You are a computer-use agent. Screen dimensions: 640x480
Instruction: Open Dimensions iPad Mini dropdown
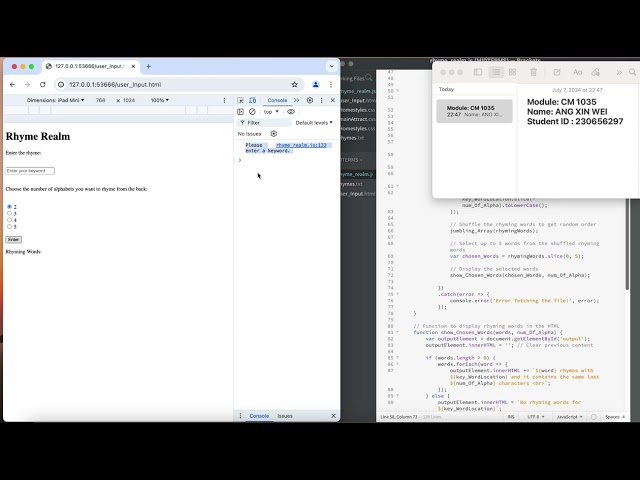[x=56, y=100]
